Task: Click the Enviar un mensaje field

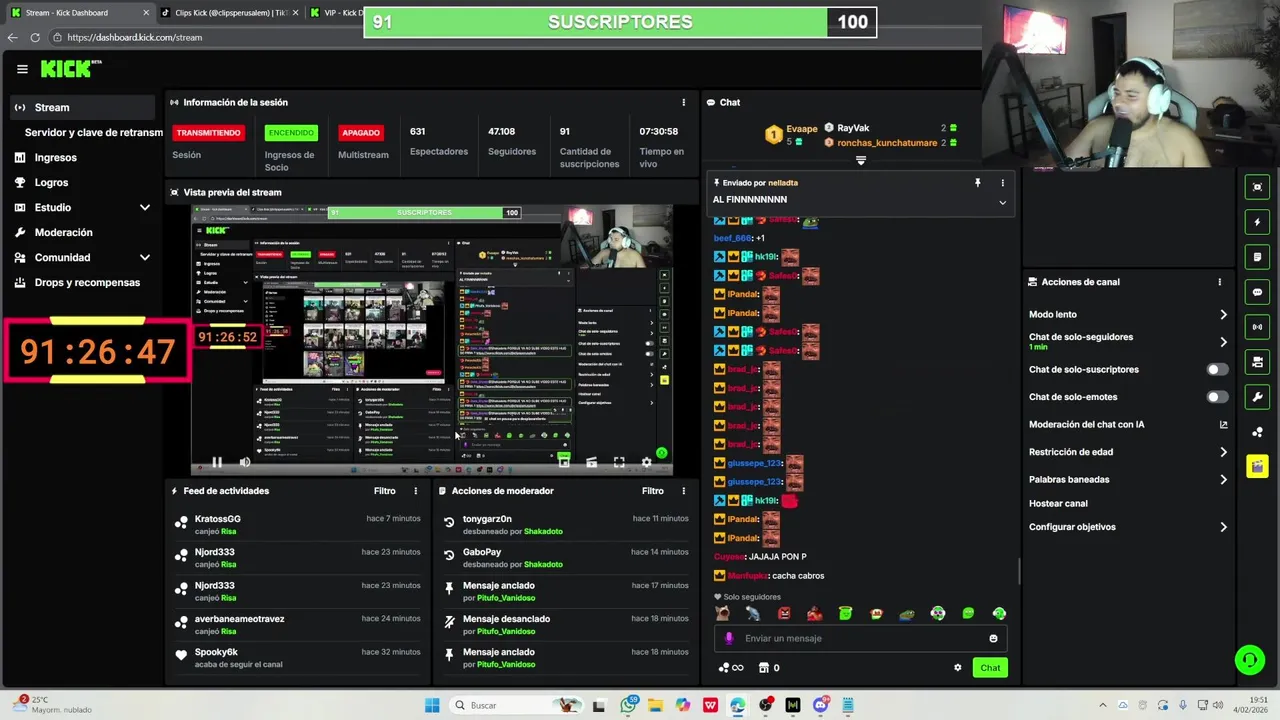Action: 861,638
